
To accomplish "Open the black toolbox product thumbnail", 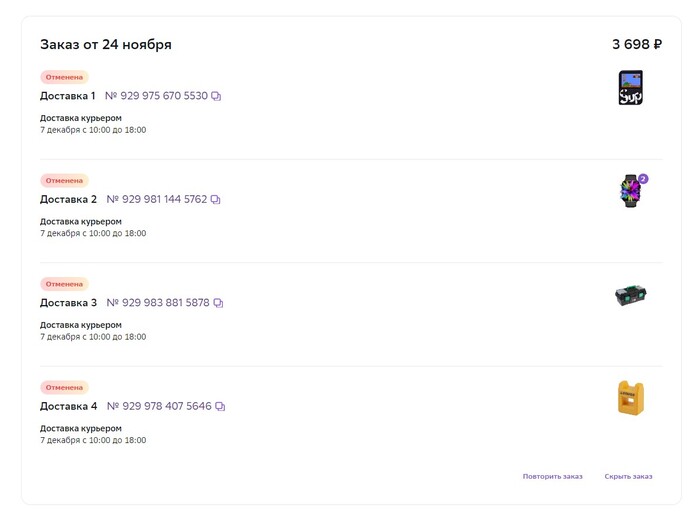I will tap(630, 295).
